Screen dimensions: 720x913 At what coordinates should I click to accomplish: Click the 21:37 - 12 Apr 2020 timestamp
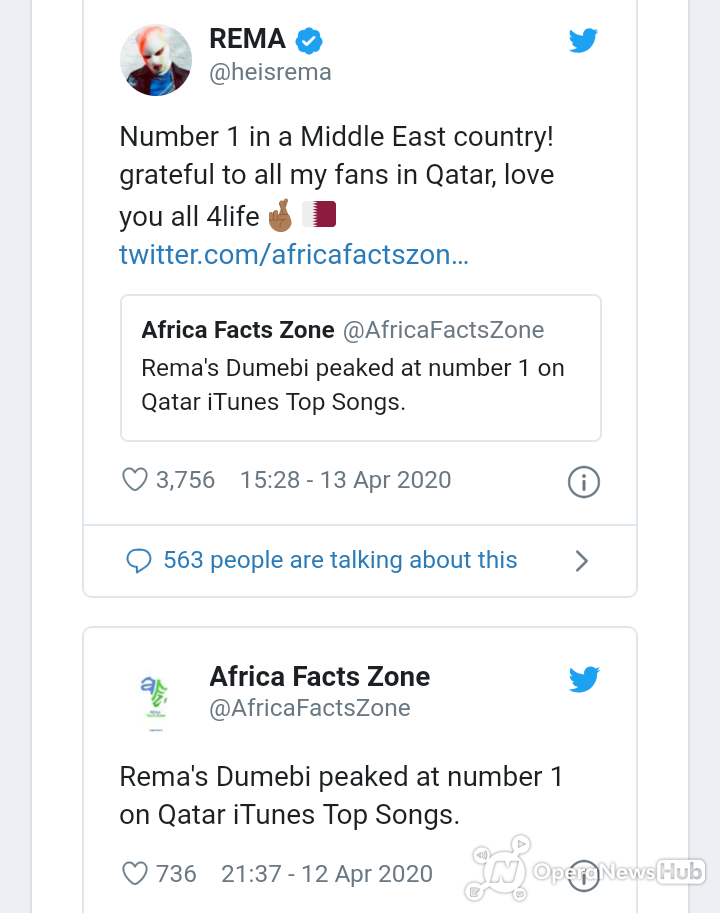(x=327, y=873)
